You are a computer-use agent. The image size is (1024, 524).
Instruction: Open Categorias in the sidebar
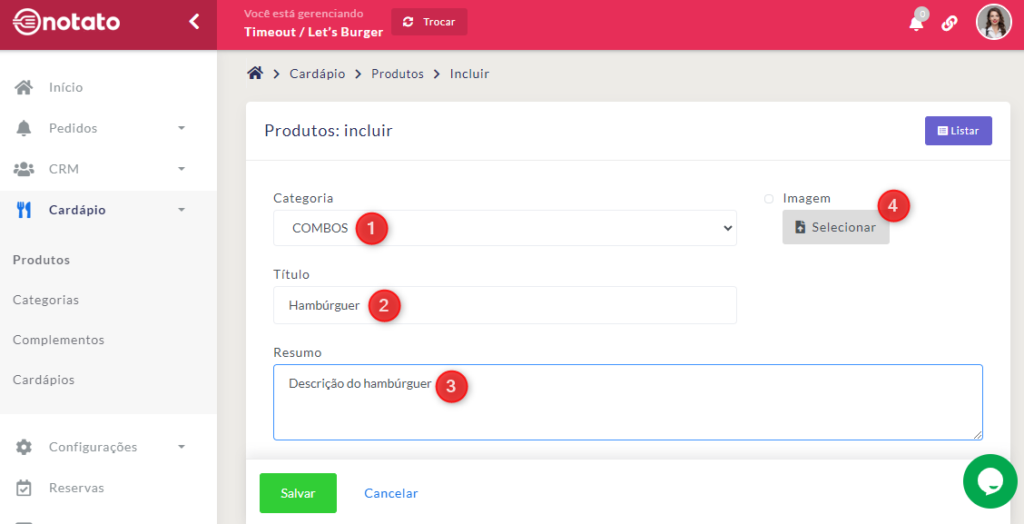[46, 300]
